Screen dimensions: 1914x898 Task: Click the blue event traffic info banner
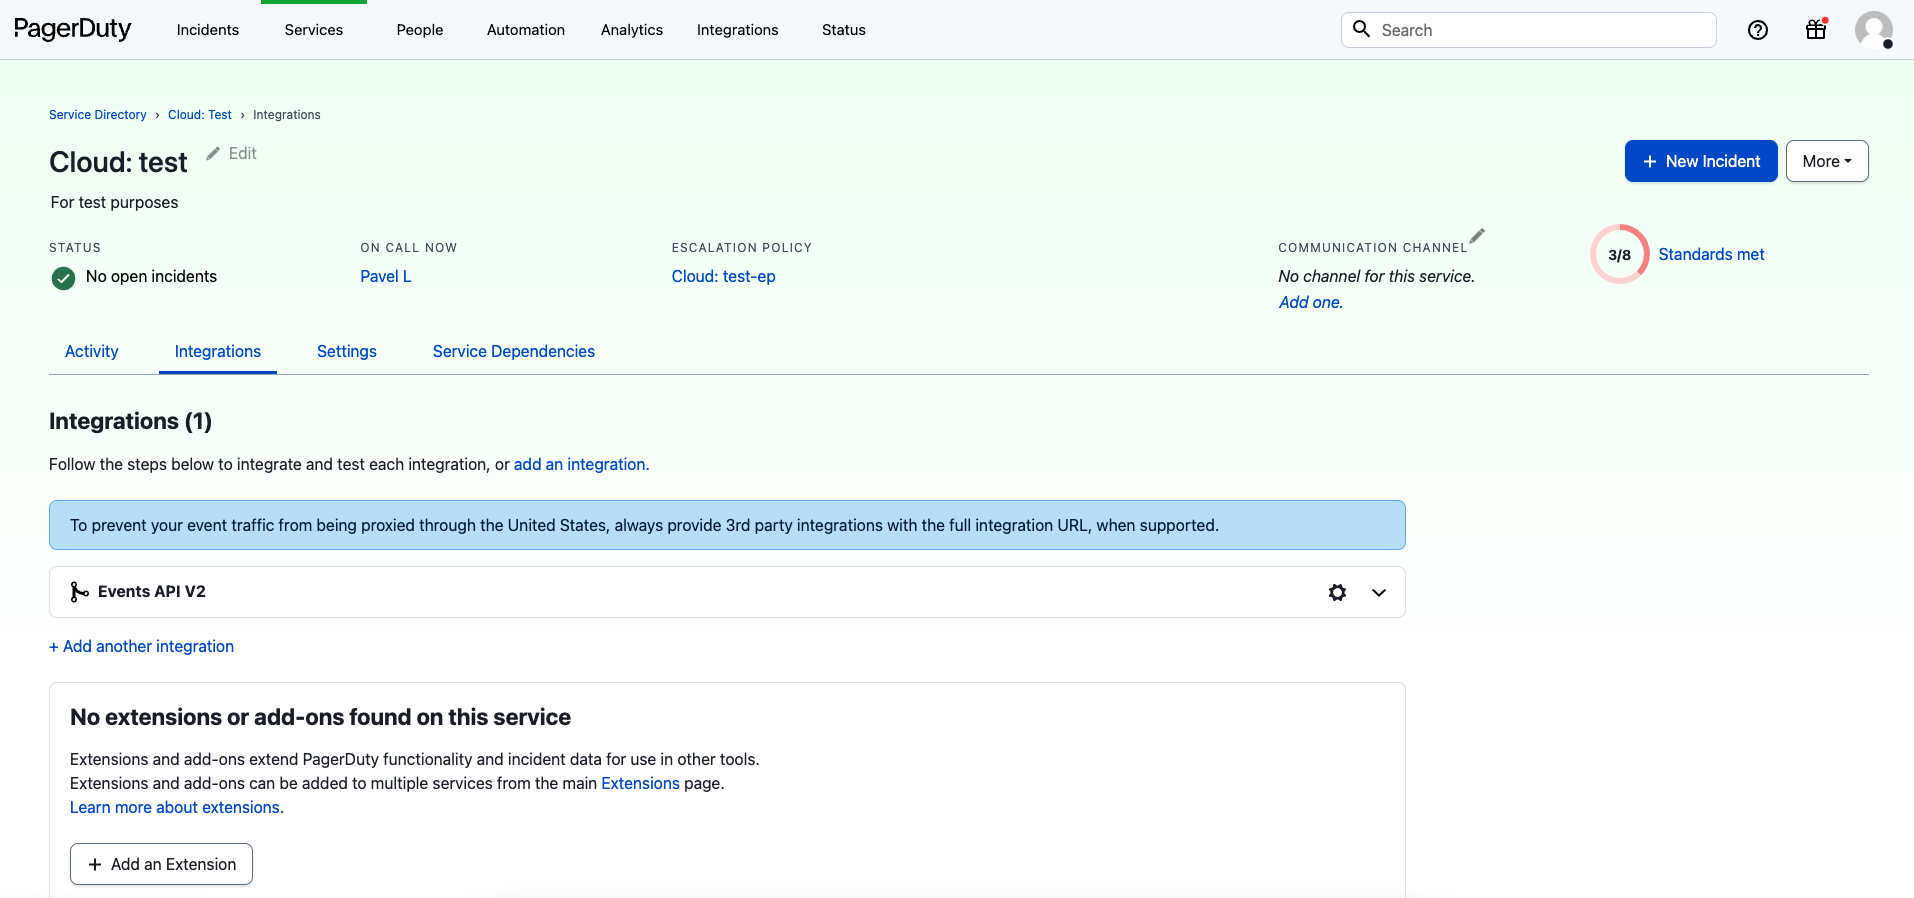(727, 525)
